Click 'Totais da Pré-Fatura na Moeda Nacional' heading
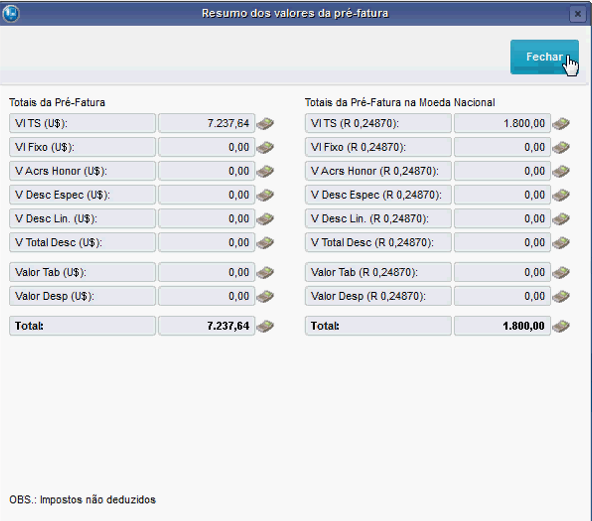 (400, 103)
